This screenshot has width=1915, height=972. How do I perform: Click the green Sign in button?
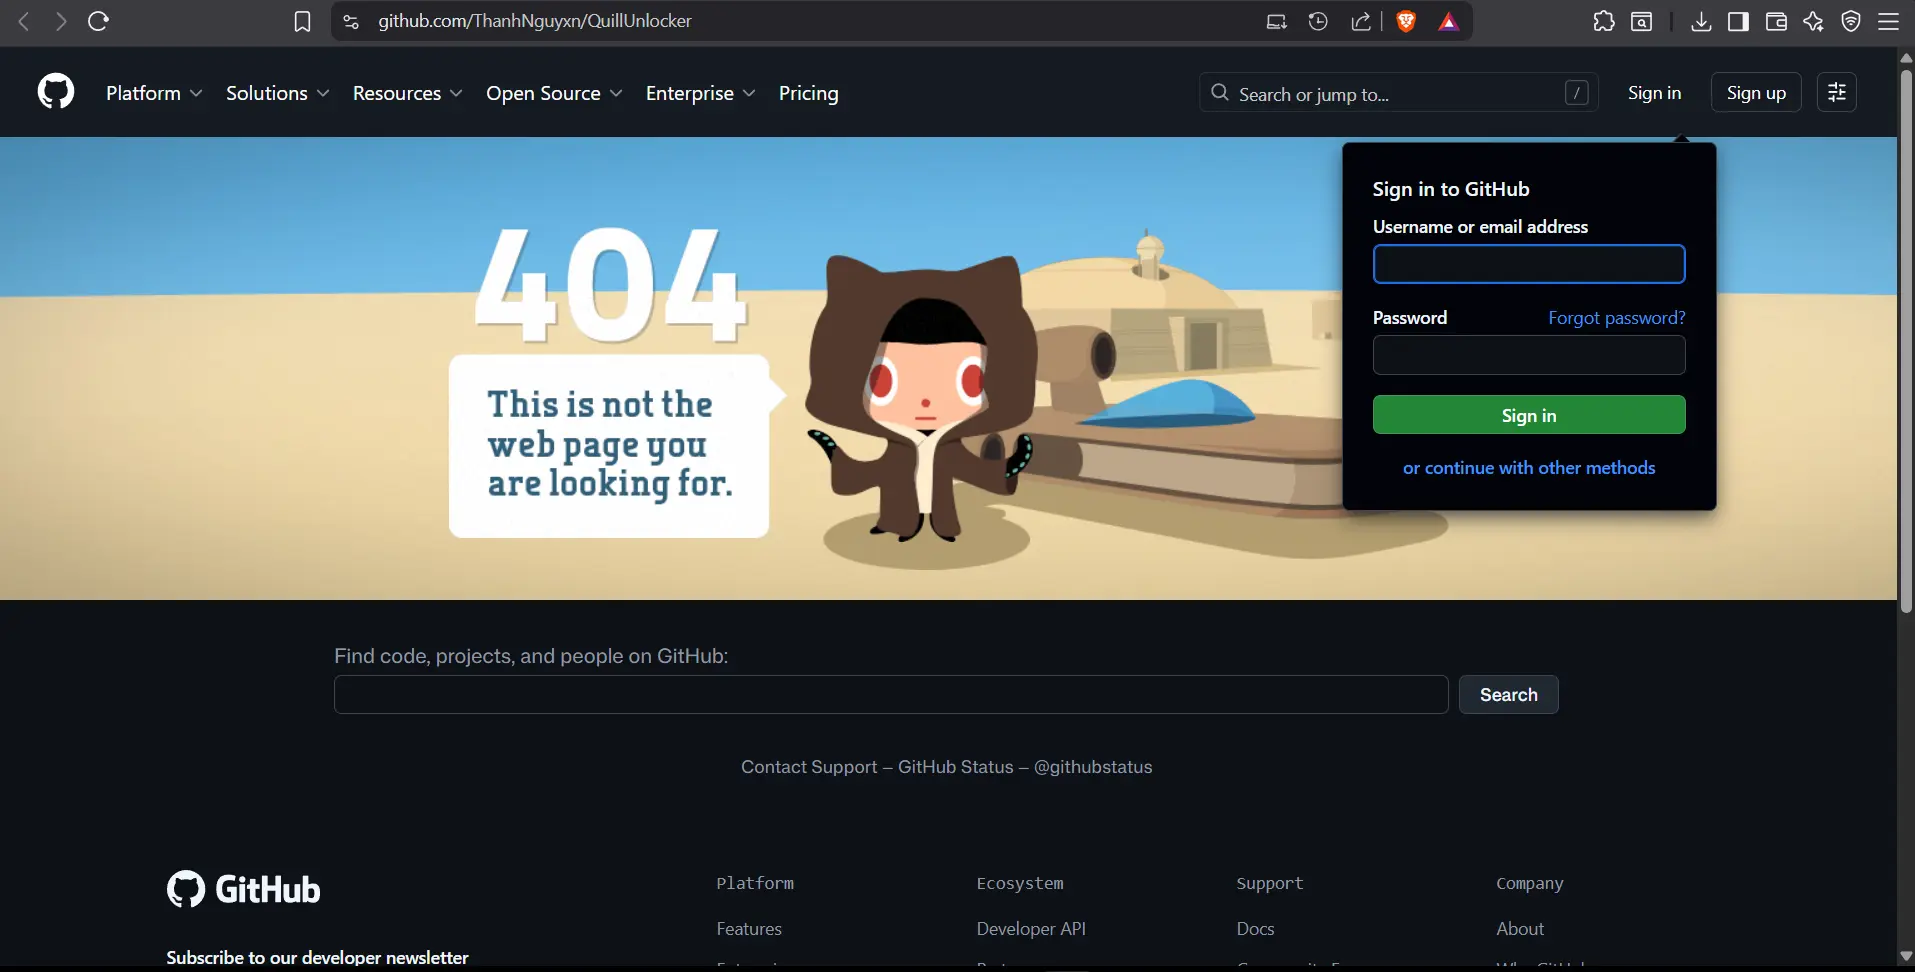tap(1529, 415)
